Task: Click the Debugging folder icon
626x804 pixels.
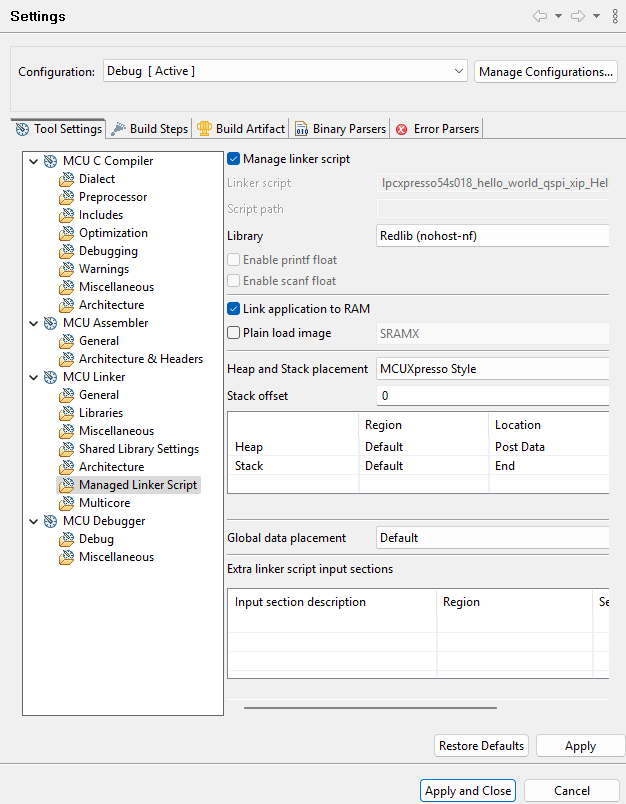Action: point(66,251)
